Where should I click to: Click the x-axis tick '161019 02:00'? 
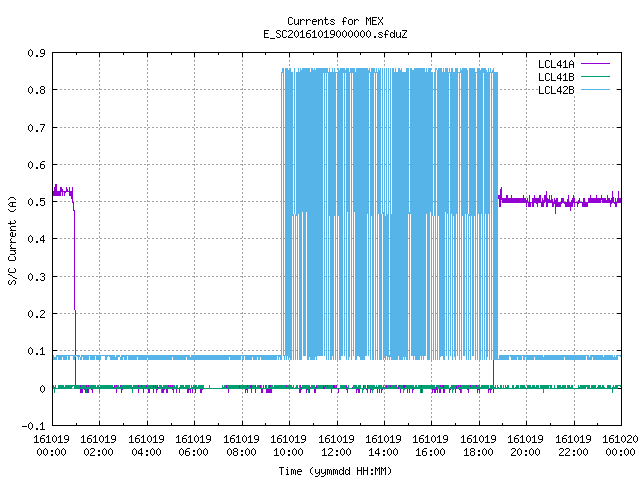[x=98, y=446]
